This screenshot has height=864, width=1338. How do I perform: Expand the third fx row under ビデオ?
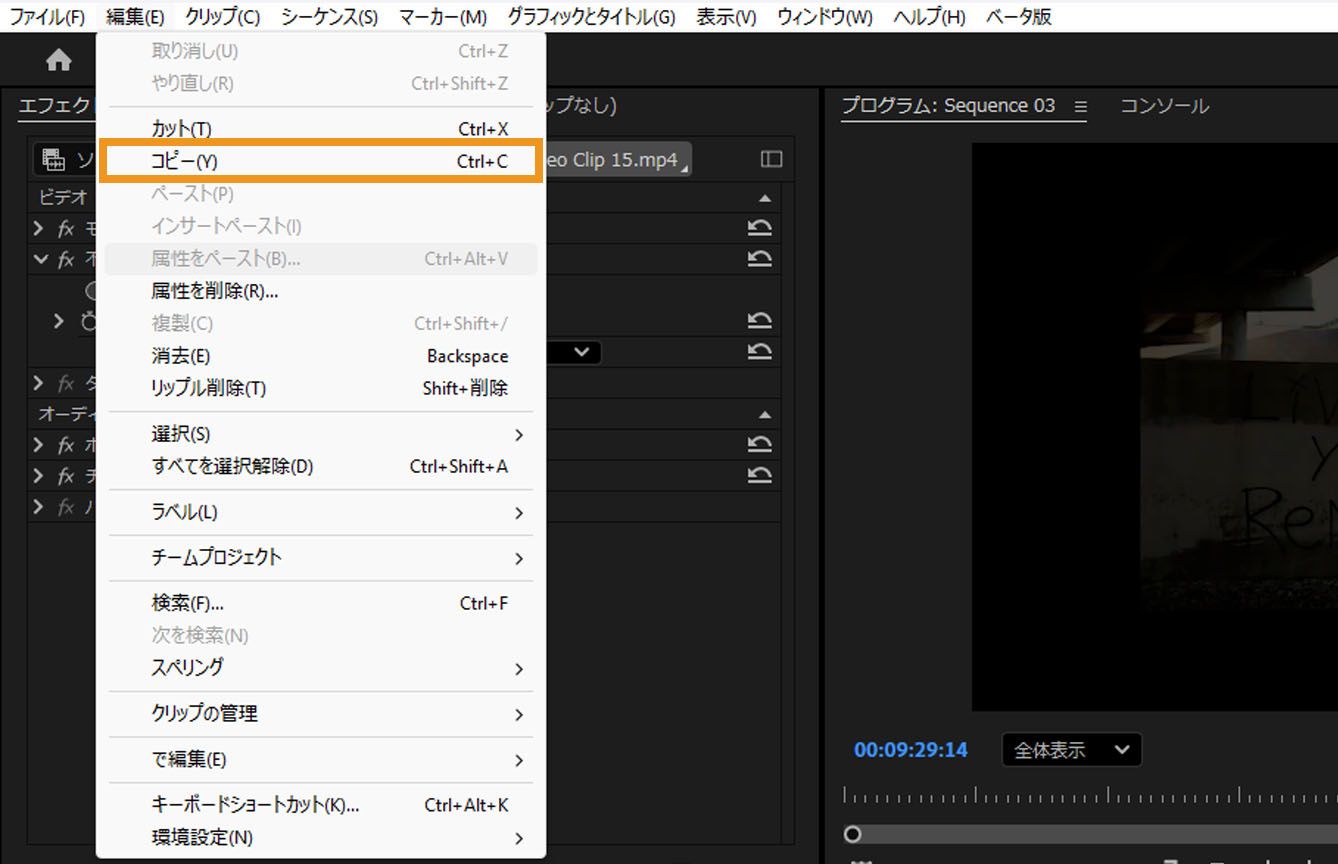pos(39,383)
